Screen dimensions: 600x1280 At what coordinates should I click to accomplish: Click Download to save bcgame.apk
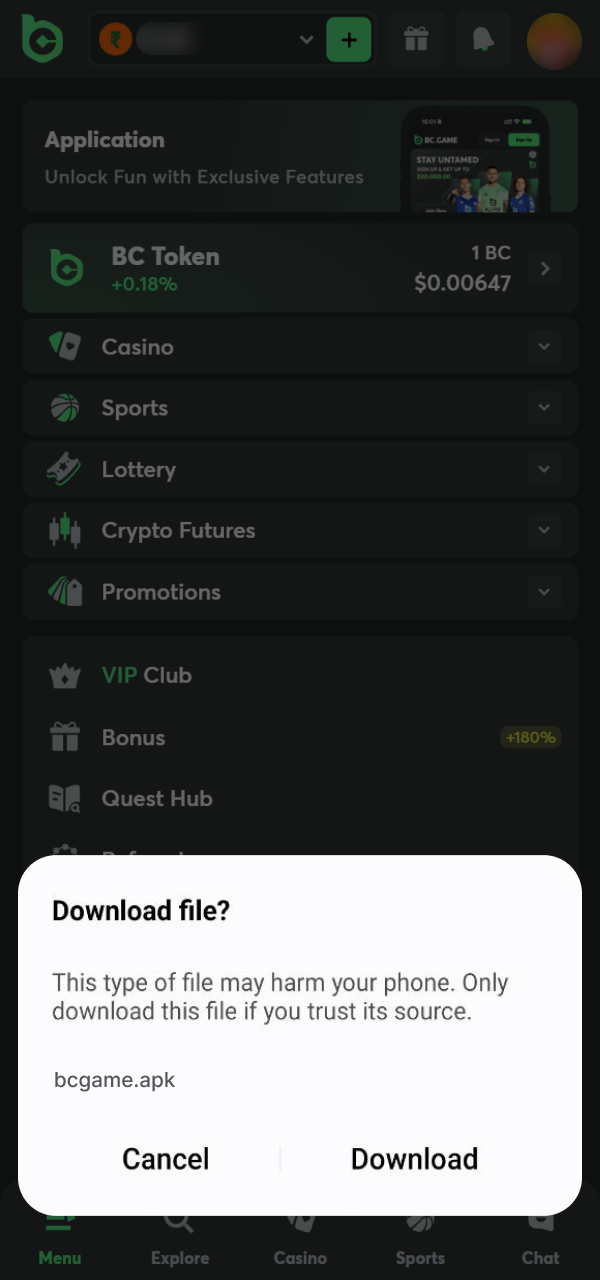point(414,1158)
